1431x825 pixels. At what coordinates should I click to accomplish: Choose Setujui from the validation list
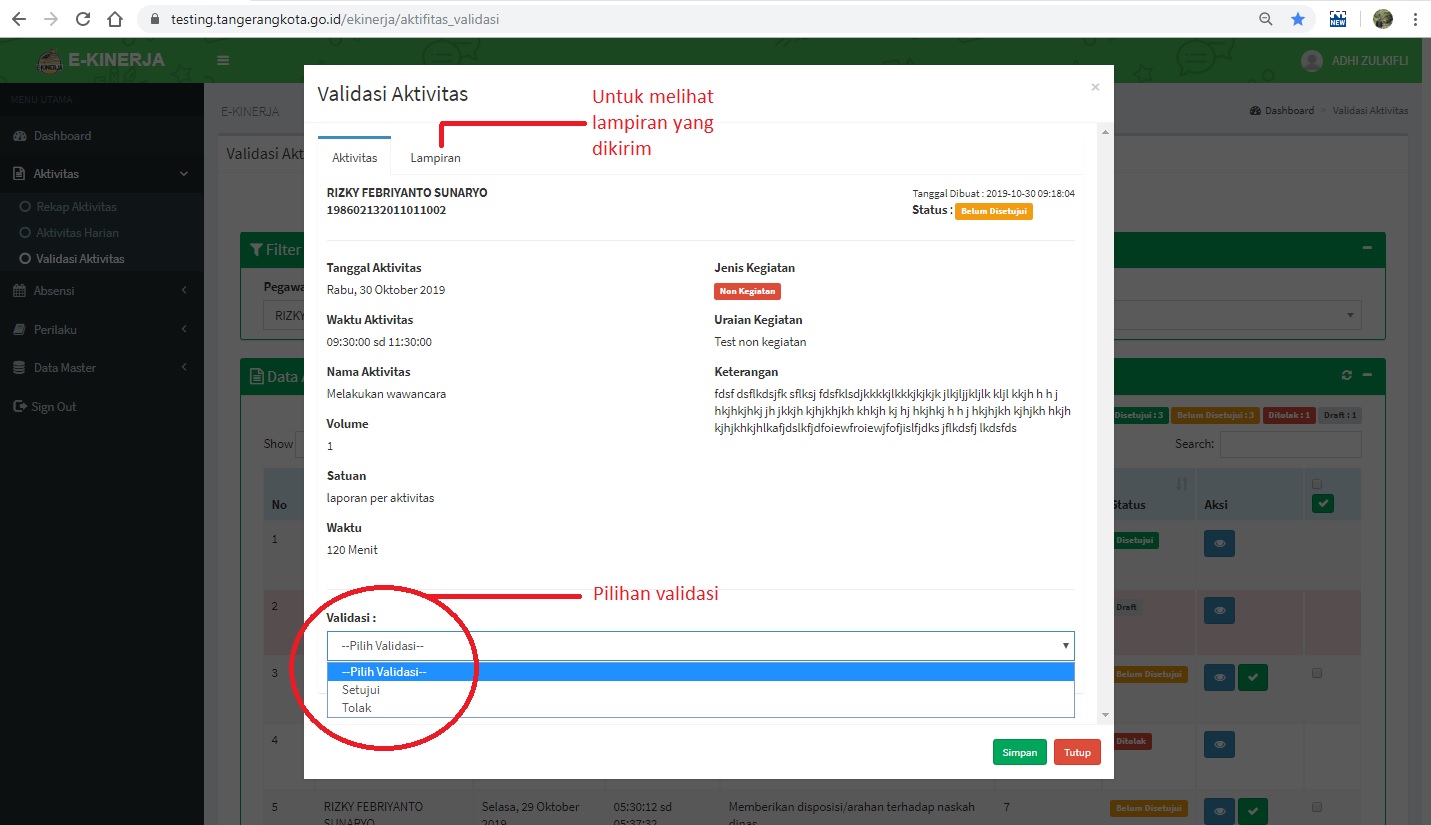tap(361, 690)
